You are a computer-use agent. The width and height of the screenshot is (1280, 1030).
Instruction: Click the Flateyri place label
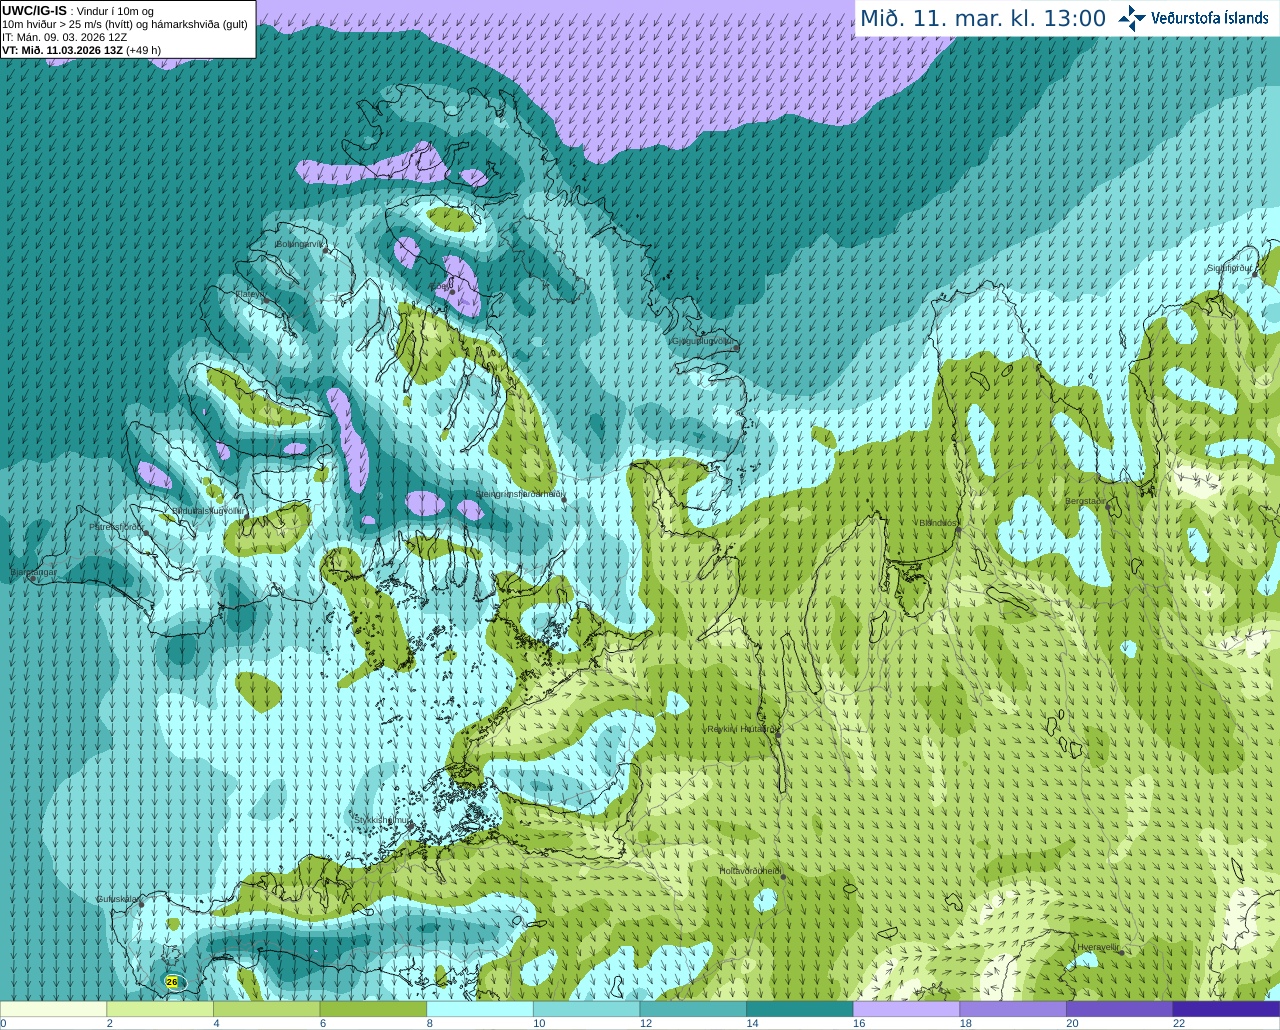(248, 294)
